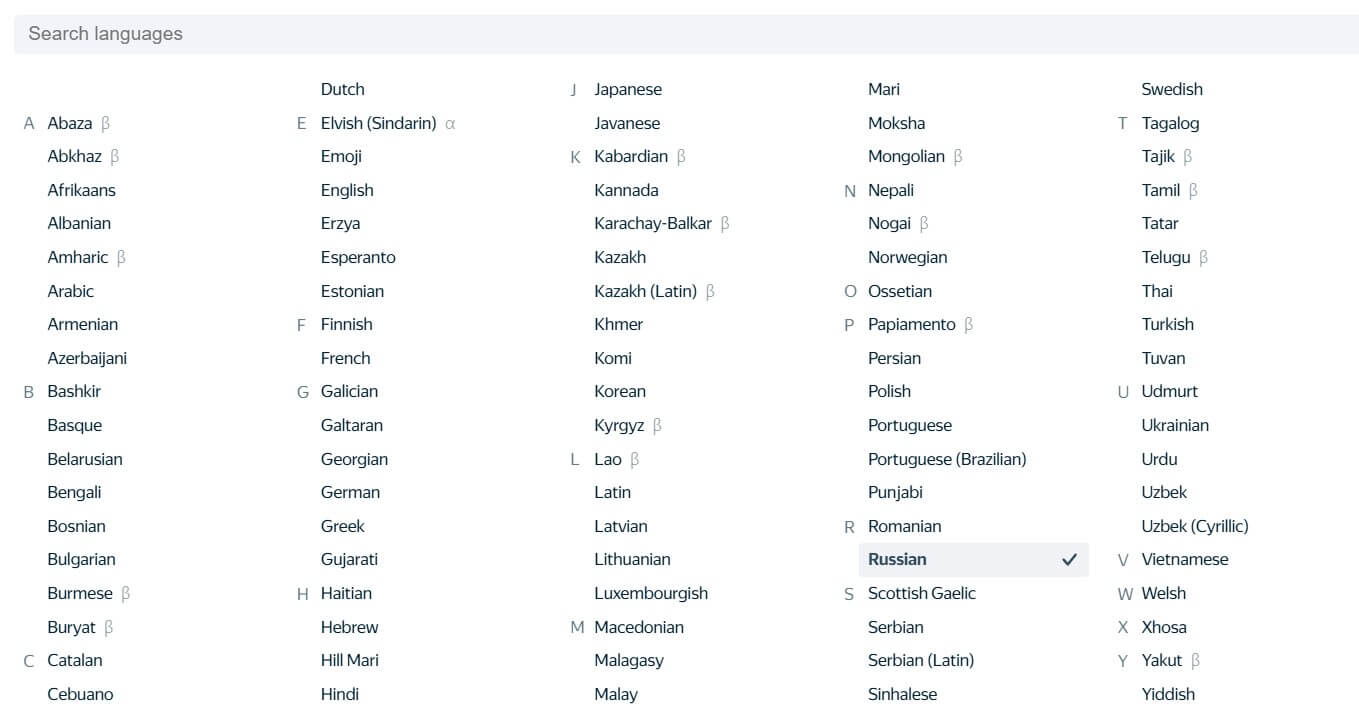
Task: Choose Vietnamese in the V section
Action: (x=1184, y=559)
